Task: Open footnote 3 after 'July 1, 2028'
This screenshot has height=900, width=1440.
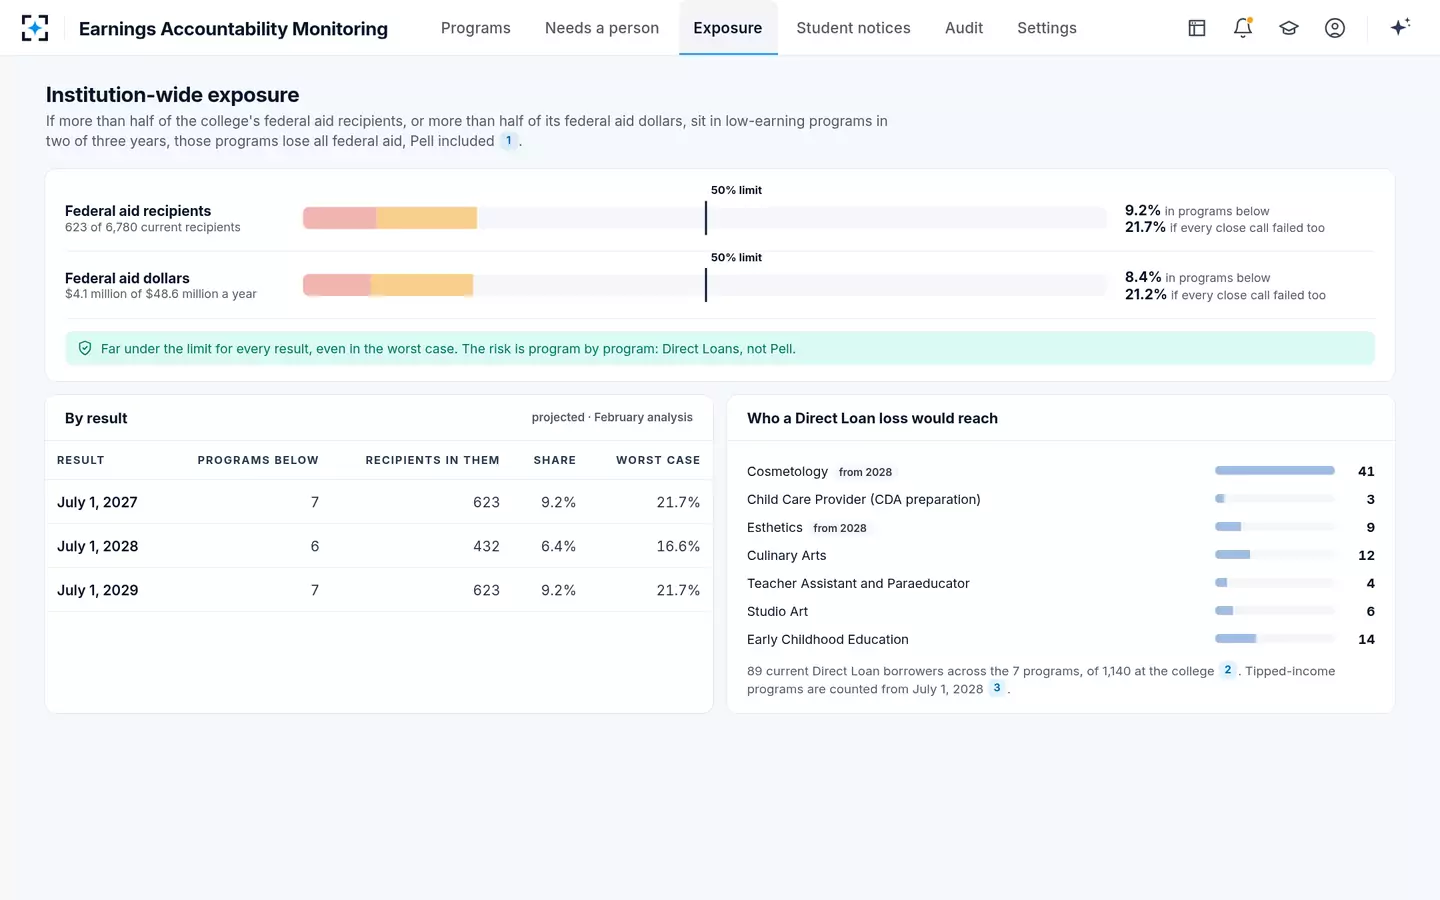Action: pos(997,688)
